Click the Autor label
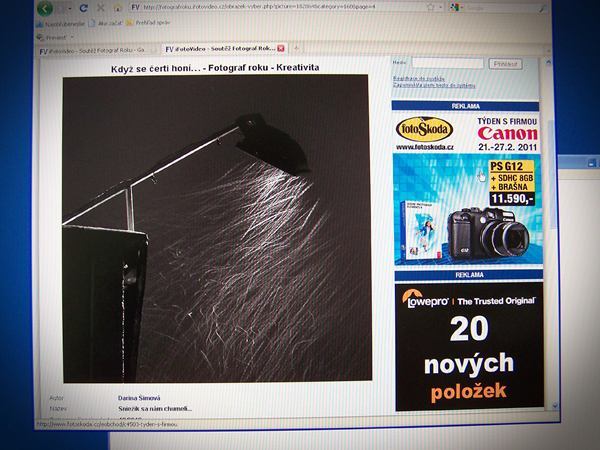Screen dimensions: 600x450 [56, 398]
